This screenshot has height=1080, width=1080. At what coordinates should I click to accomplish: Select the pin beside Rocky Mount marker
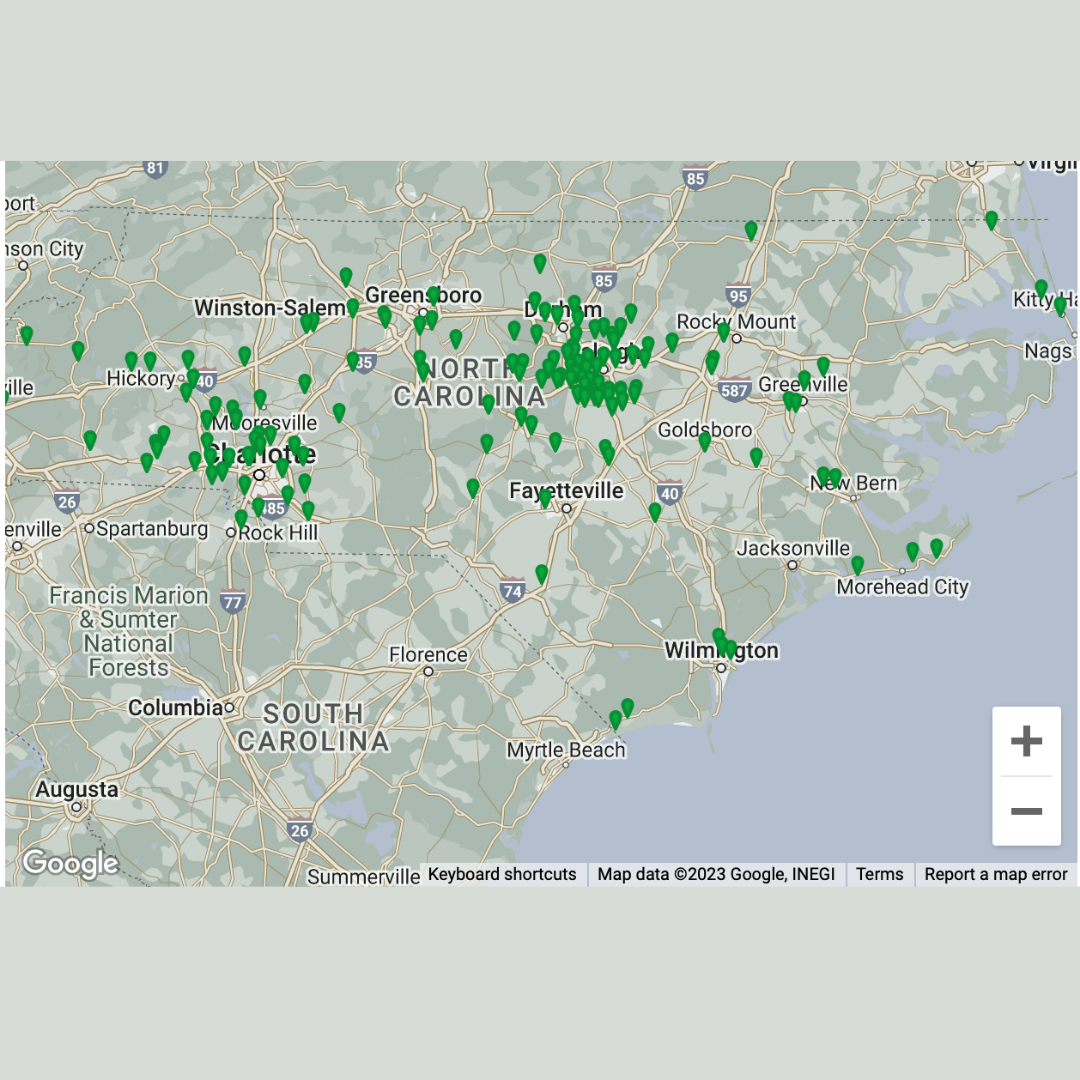click(723, 331)
